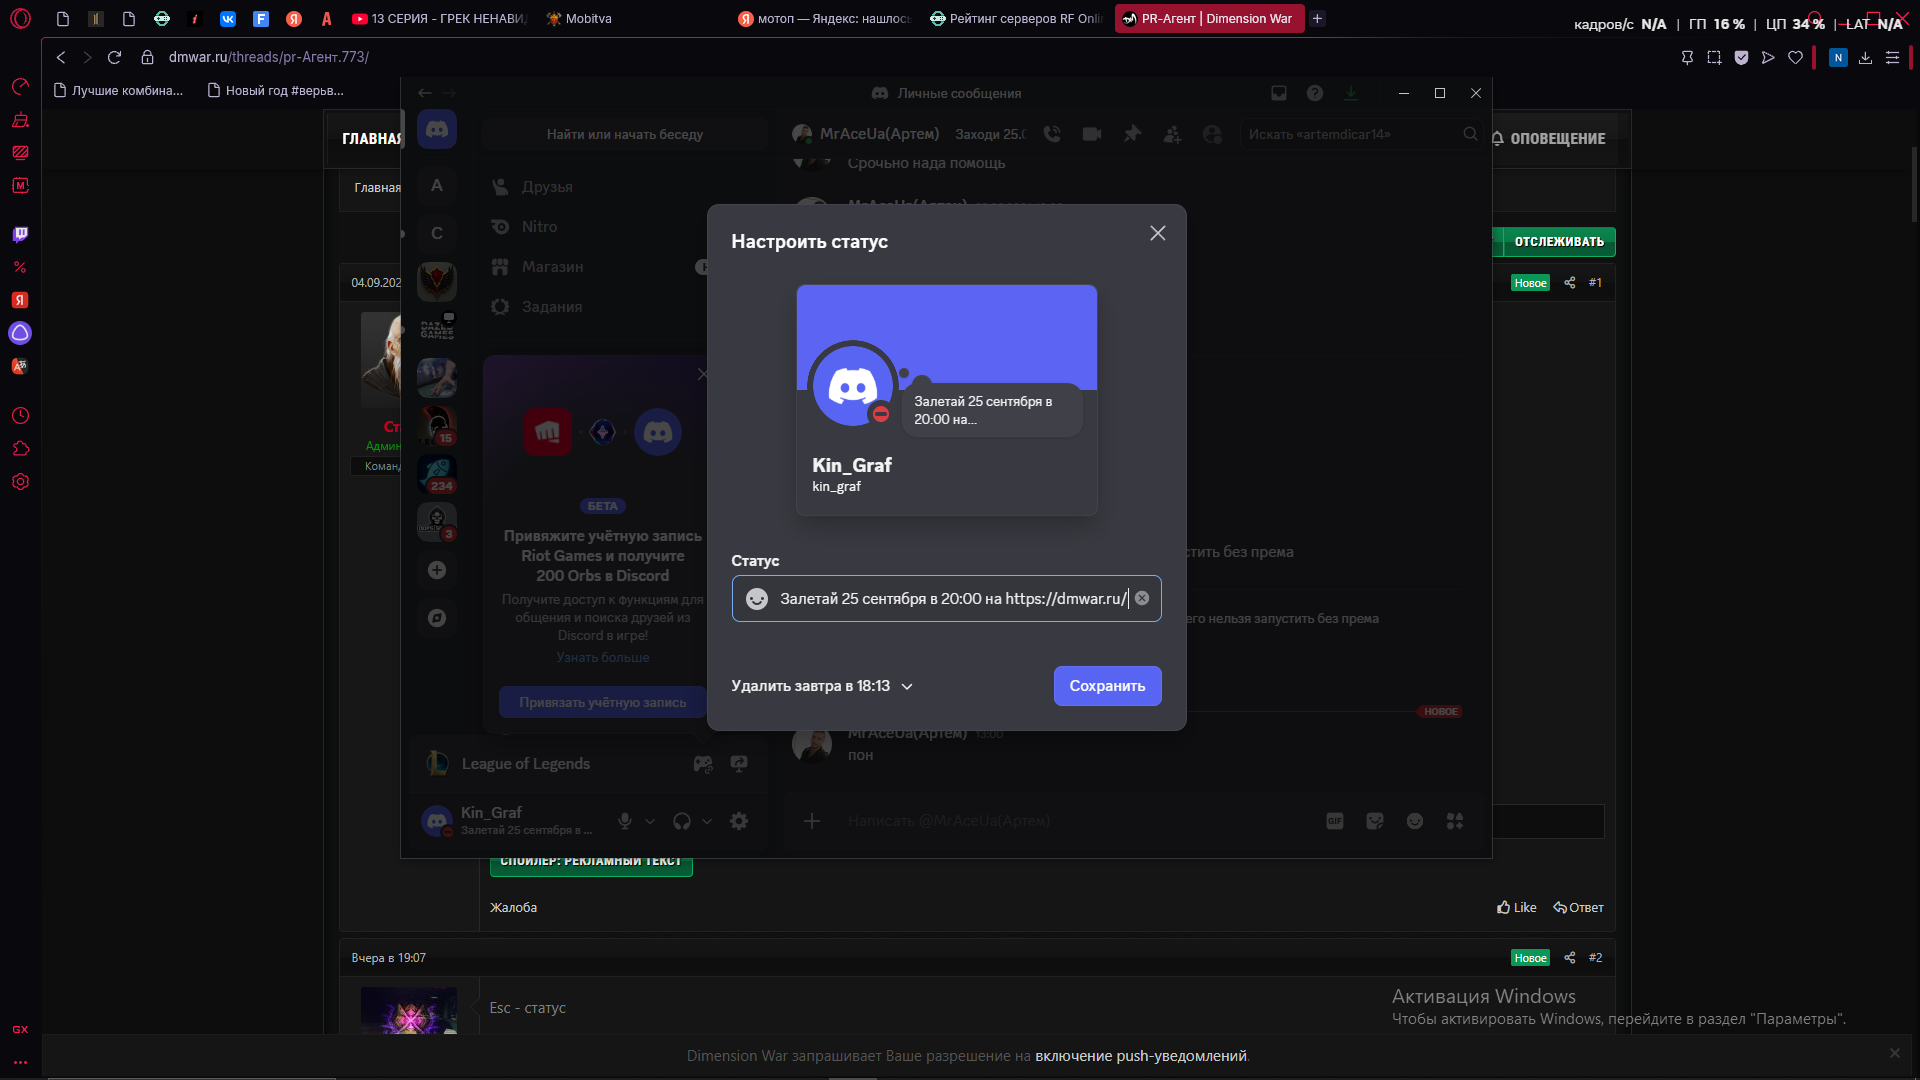Open pinned messages in Discord chat

1132,134
